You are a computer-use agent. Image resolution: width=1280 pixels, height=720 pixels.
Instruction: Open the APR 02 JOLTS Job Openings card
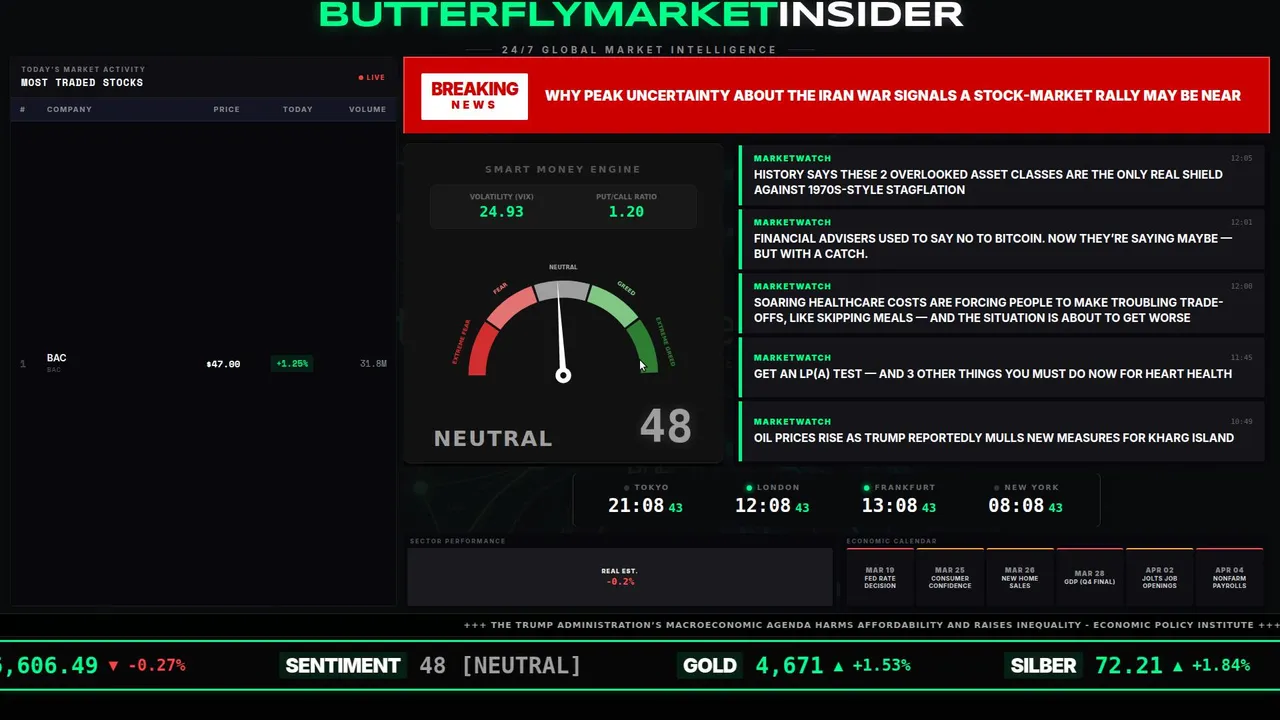[1160, 577]
